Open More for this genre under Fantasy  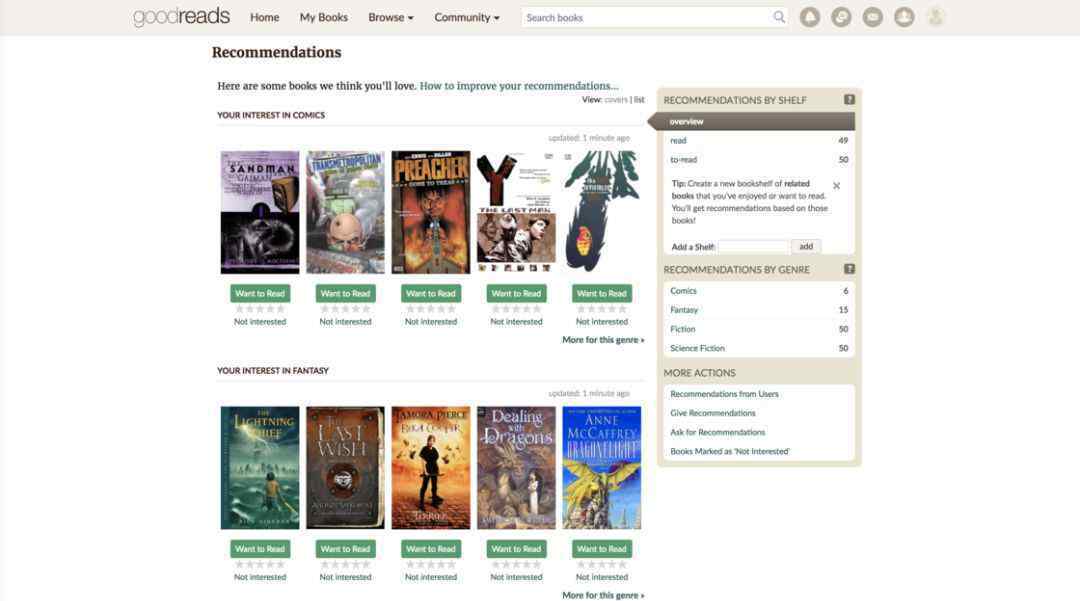pyautogui.click(x=603, y=595)
